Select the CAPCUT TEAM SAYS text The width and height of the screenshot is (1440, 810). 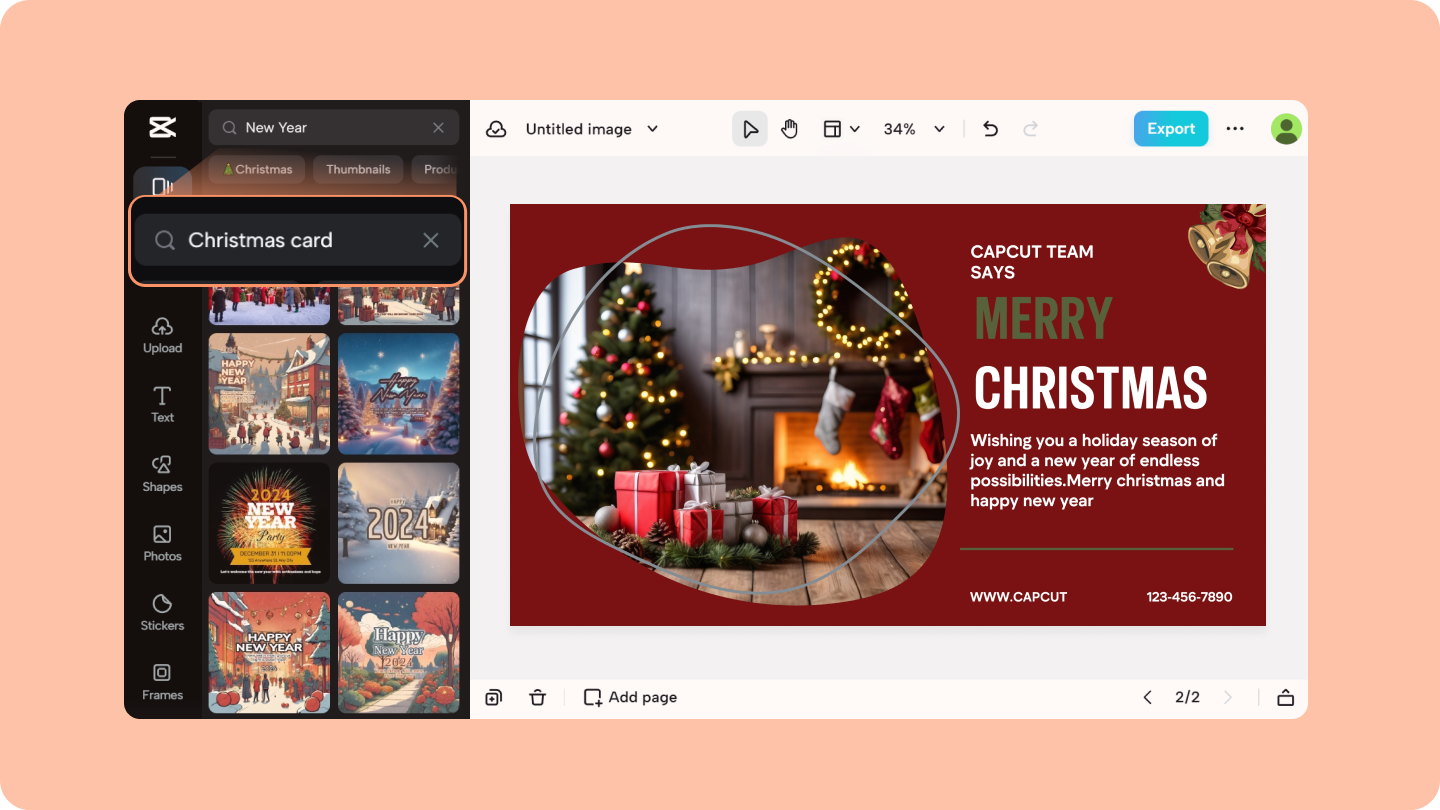click(x=1032, y=262)
